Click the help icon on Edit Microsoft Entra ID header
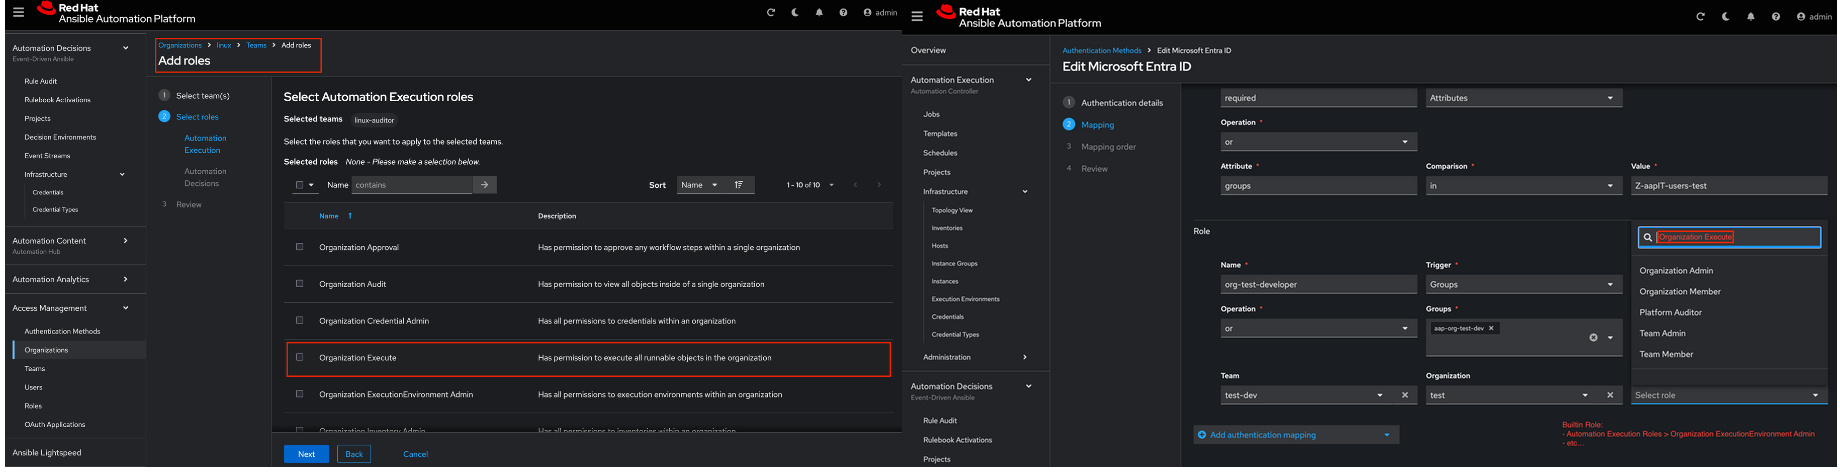Image resolution: width=1840 pixels, height=472 pixels. point(1775,17)
